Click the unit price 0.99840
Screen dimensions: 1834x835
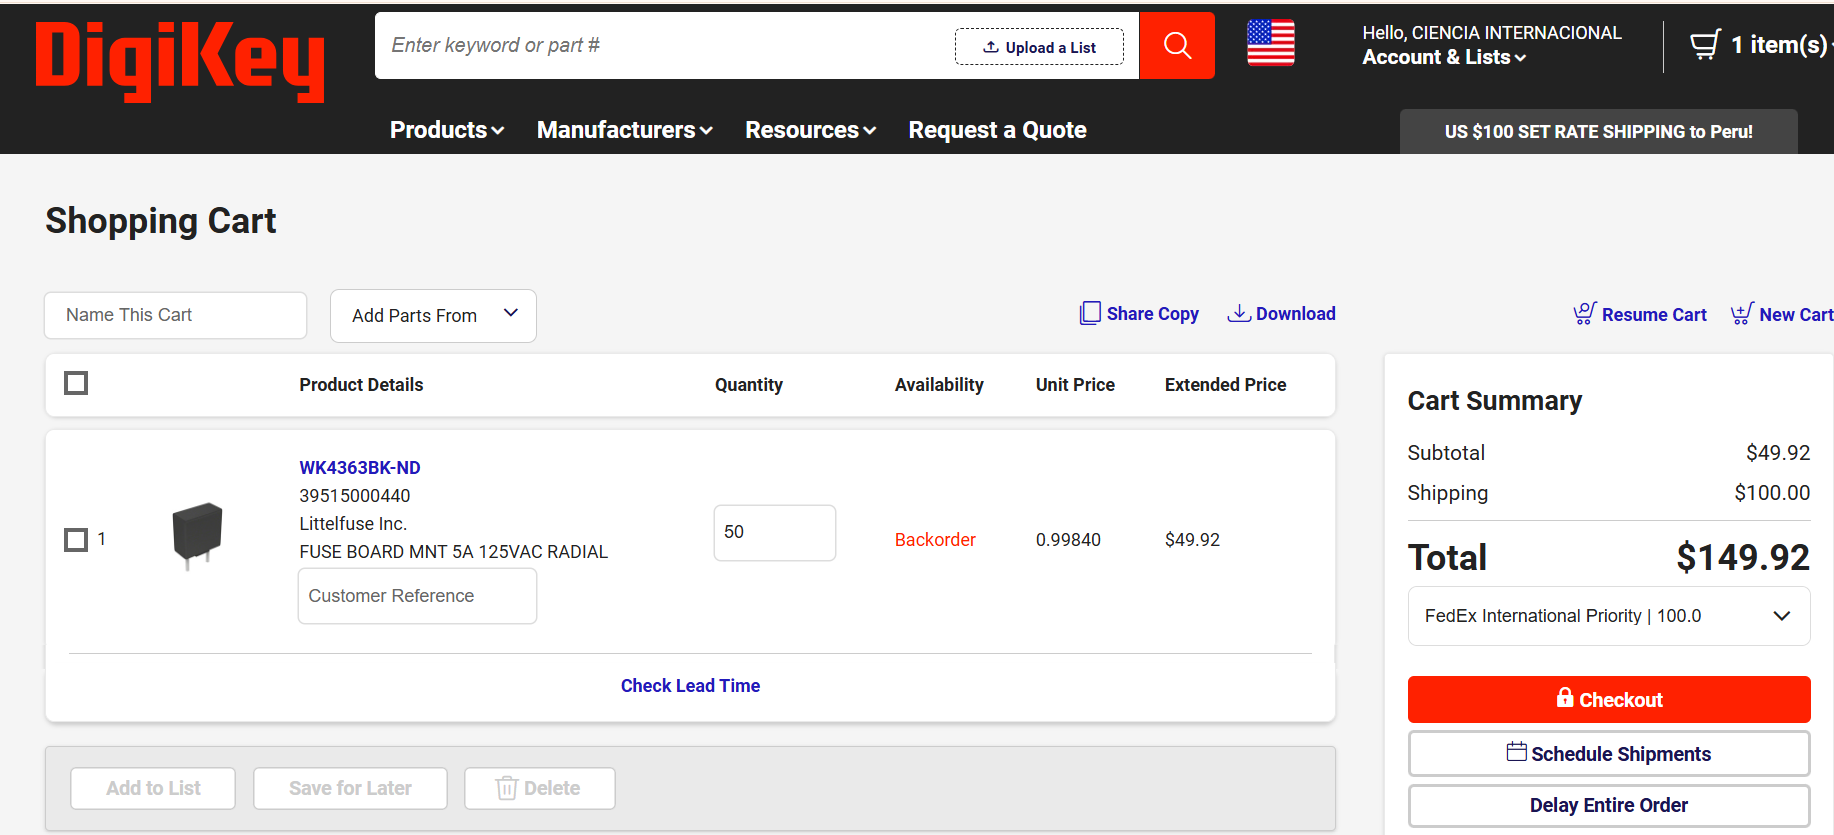click(x=1068, y=540)
